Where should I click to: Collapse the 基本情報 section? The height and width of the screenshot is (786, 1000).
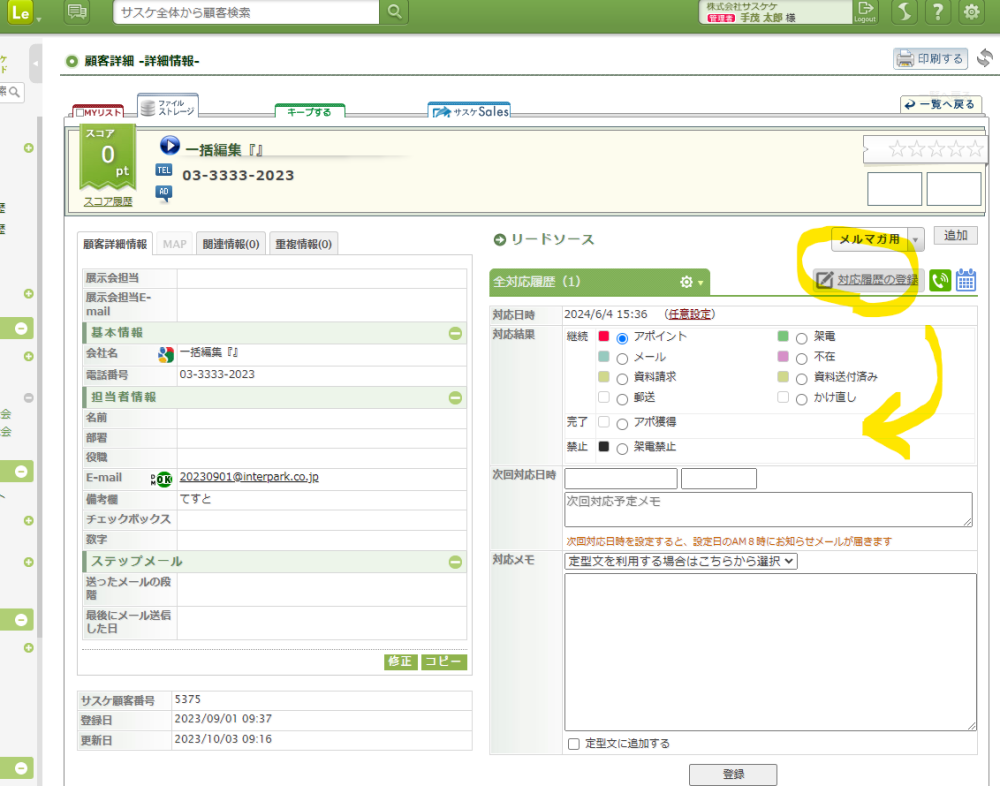click(455, 333)
